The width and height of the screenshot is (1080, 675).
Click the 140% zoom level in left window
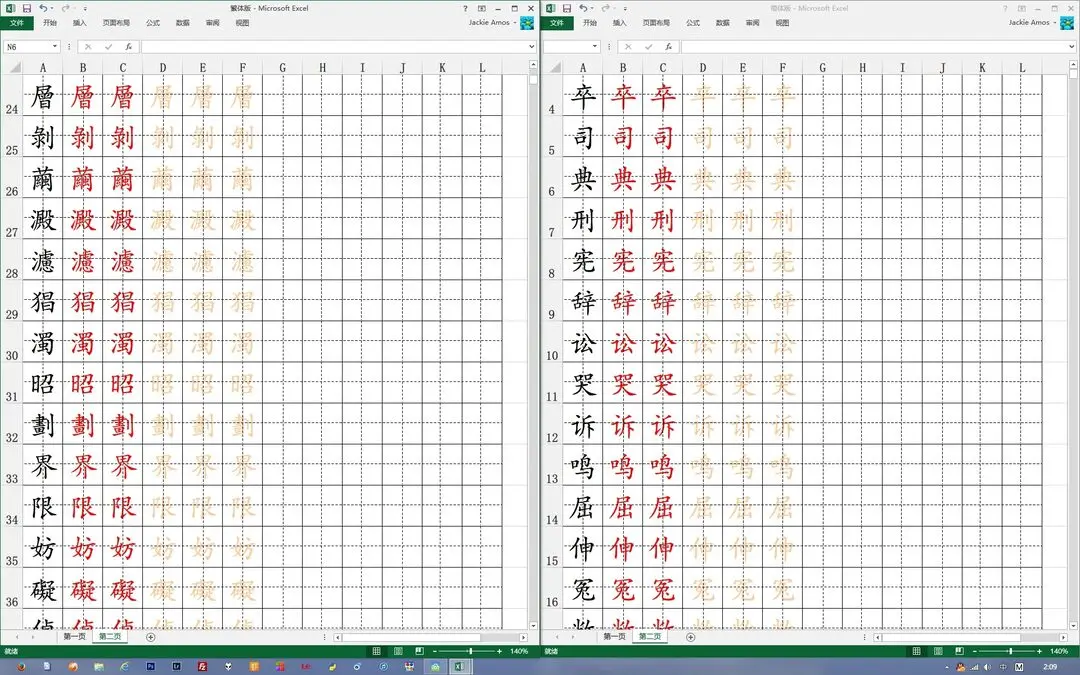coord(519,651)
